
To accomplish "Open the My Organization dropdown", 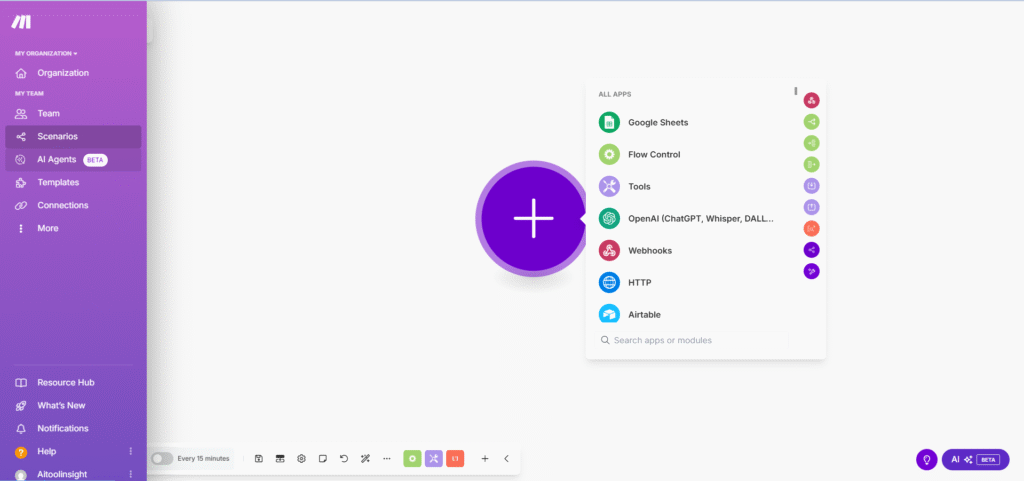I will [46, 54].
